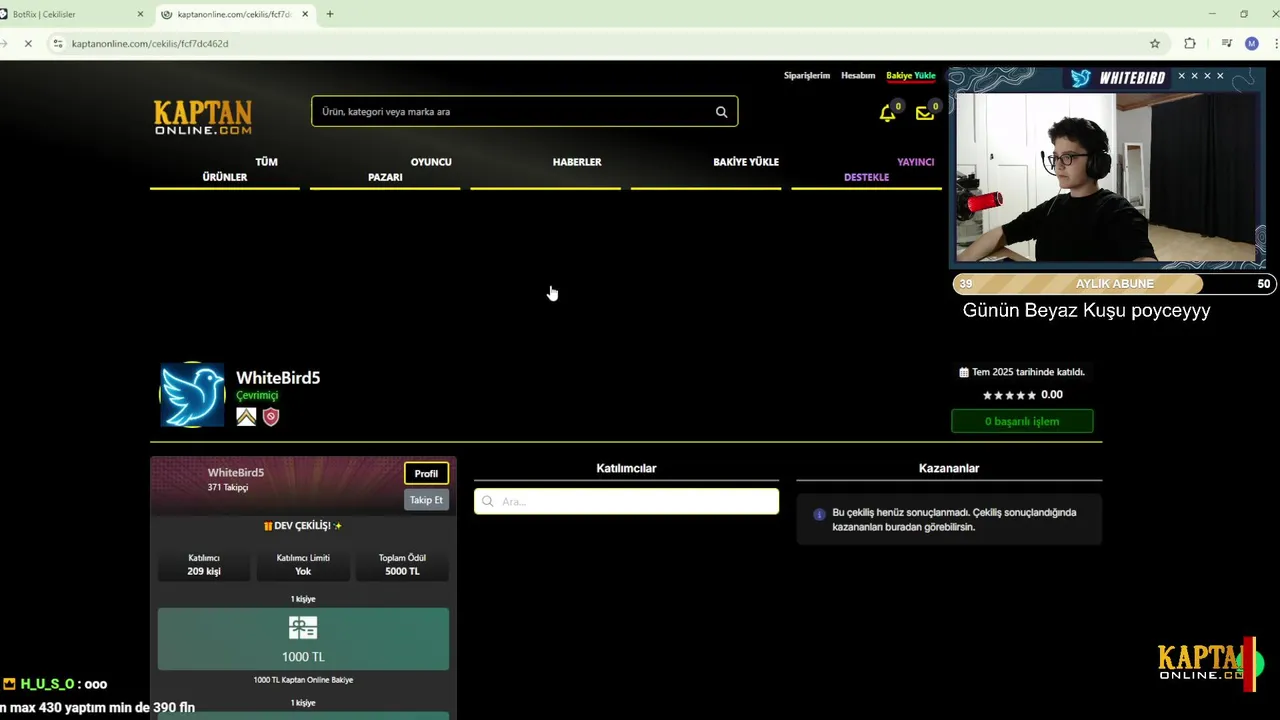
Task: Focus the Katılımcılar search box
Action: pos(626,501)
